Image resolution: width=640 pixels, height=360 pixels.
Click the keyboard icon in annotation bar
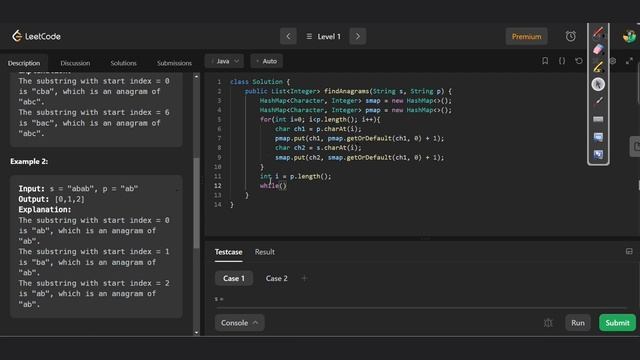pos(598,119)
